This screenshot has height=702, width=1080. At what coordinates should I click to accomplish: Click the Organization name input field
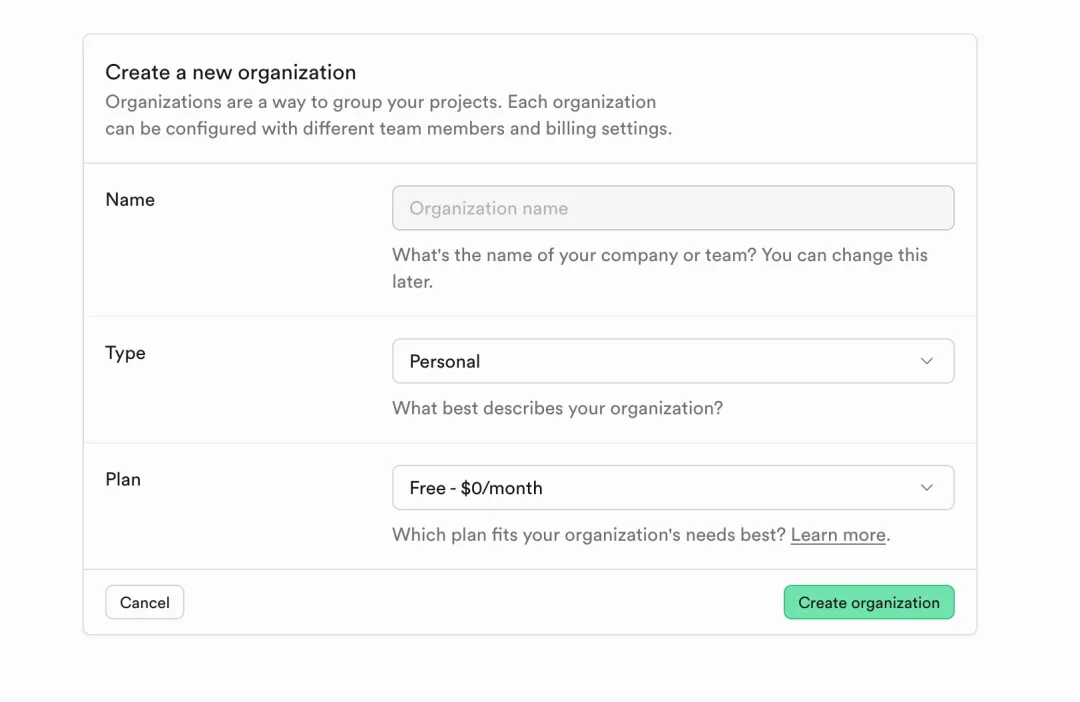tap(672, 208)
